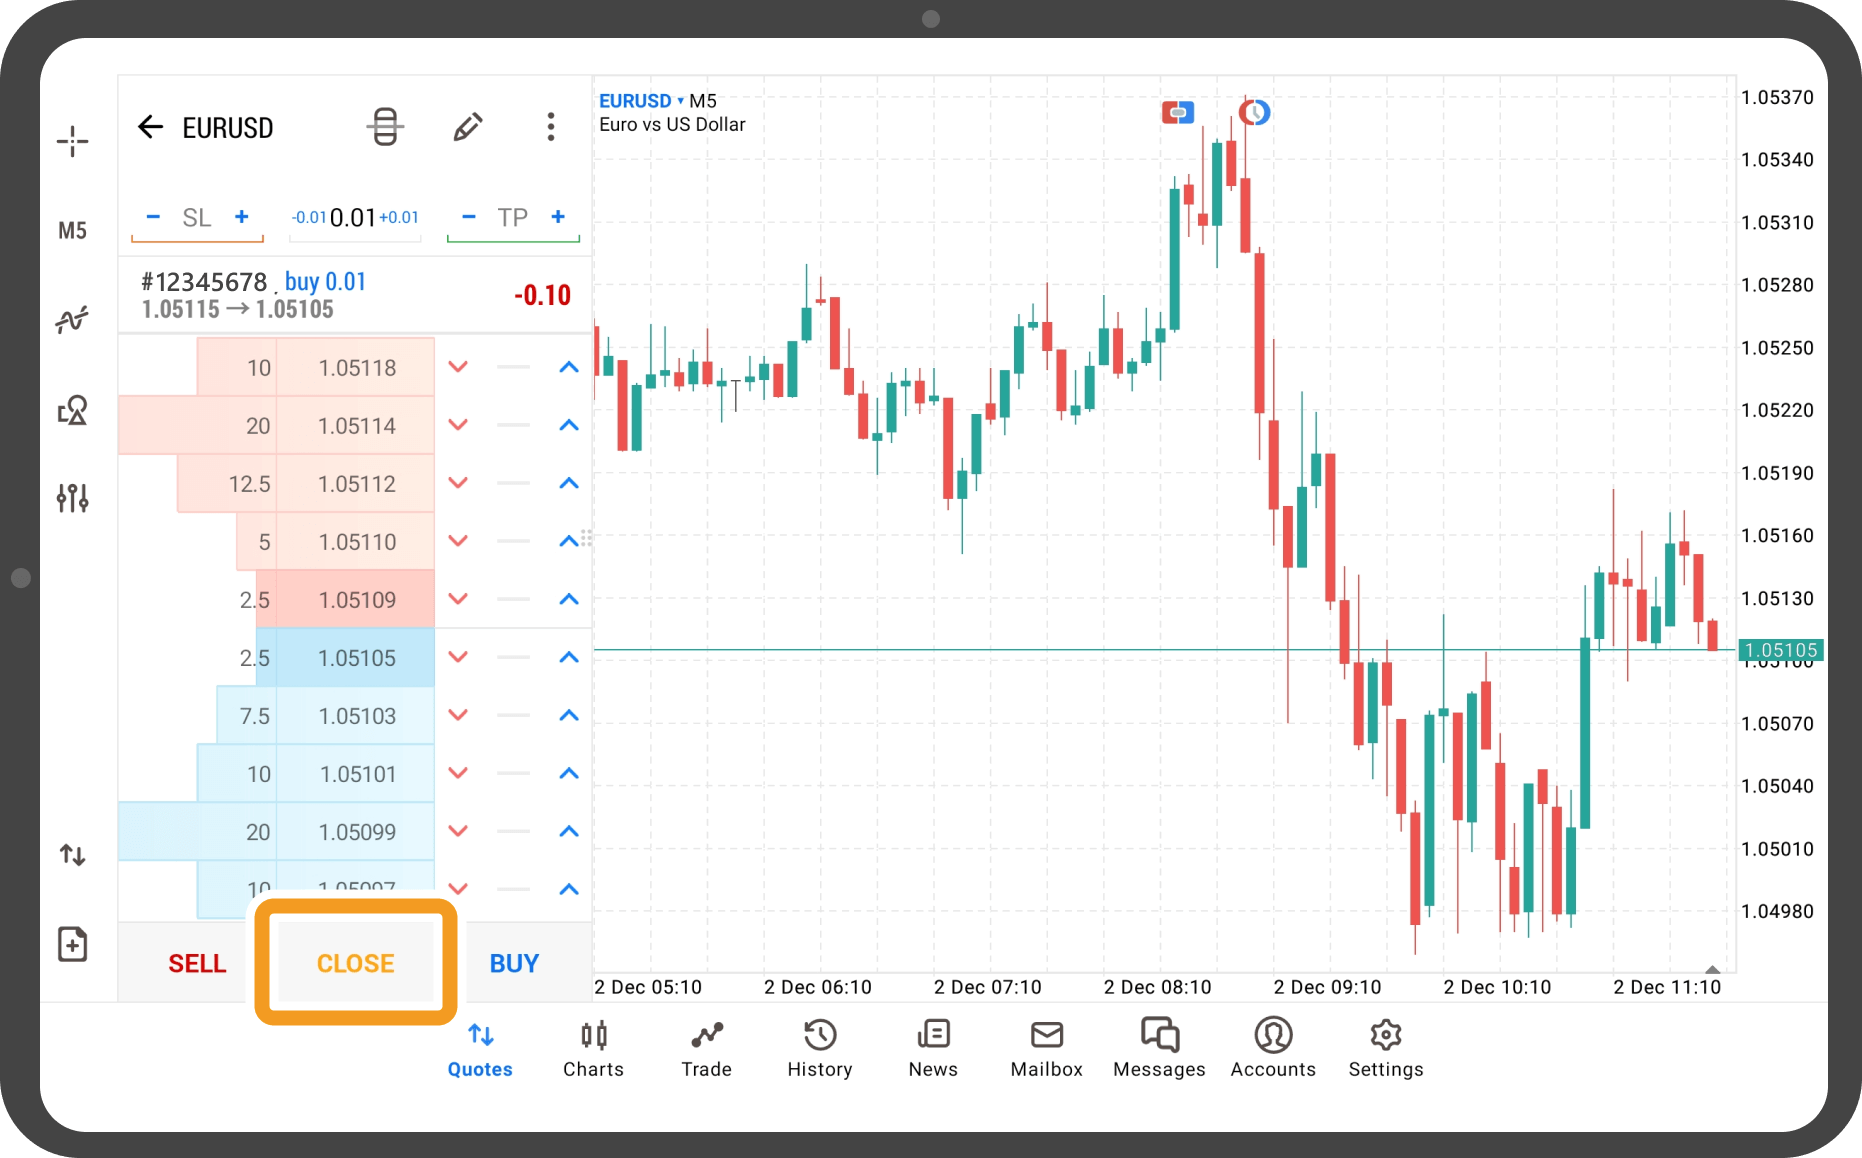Switch to the History tab

819,1048
